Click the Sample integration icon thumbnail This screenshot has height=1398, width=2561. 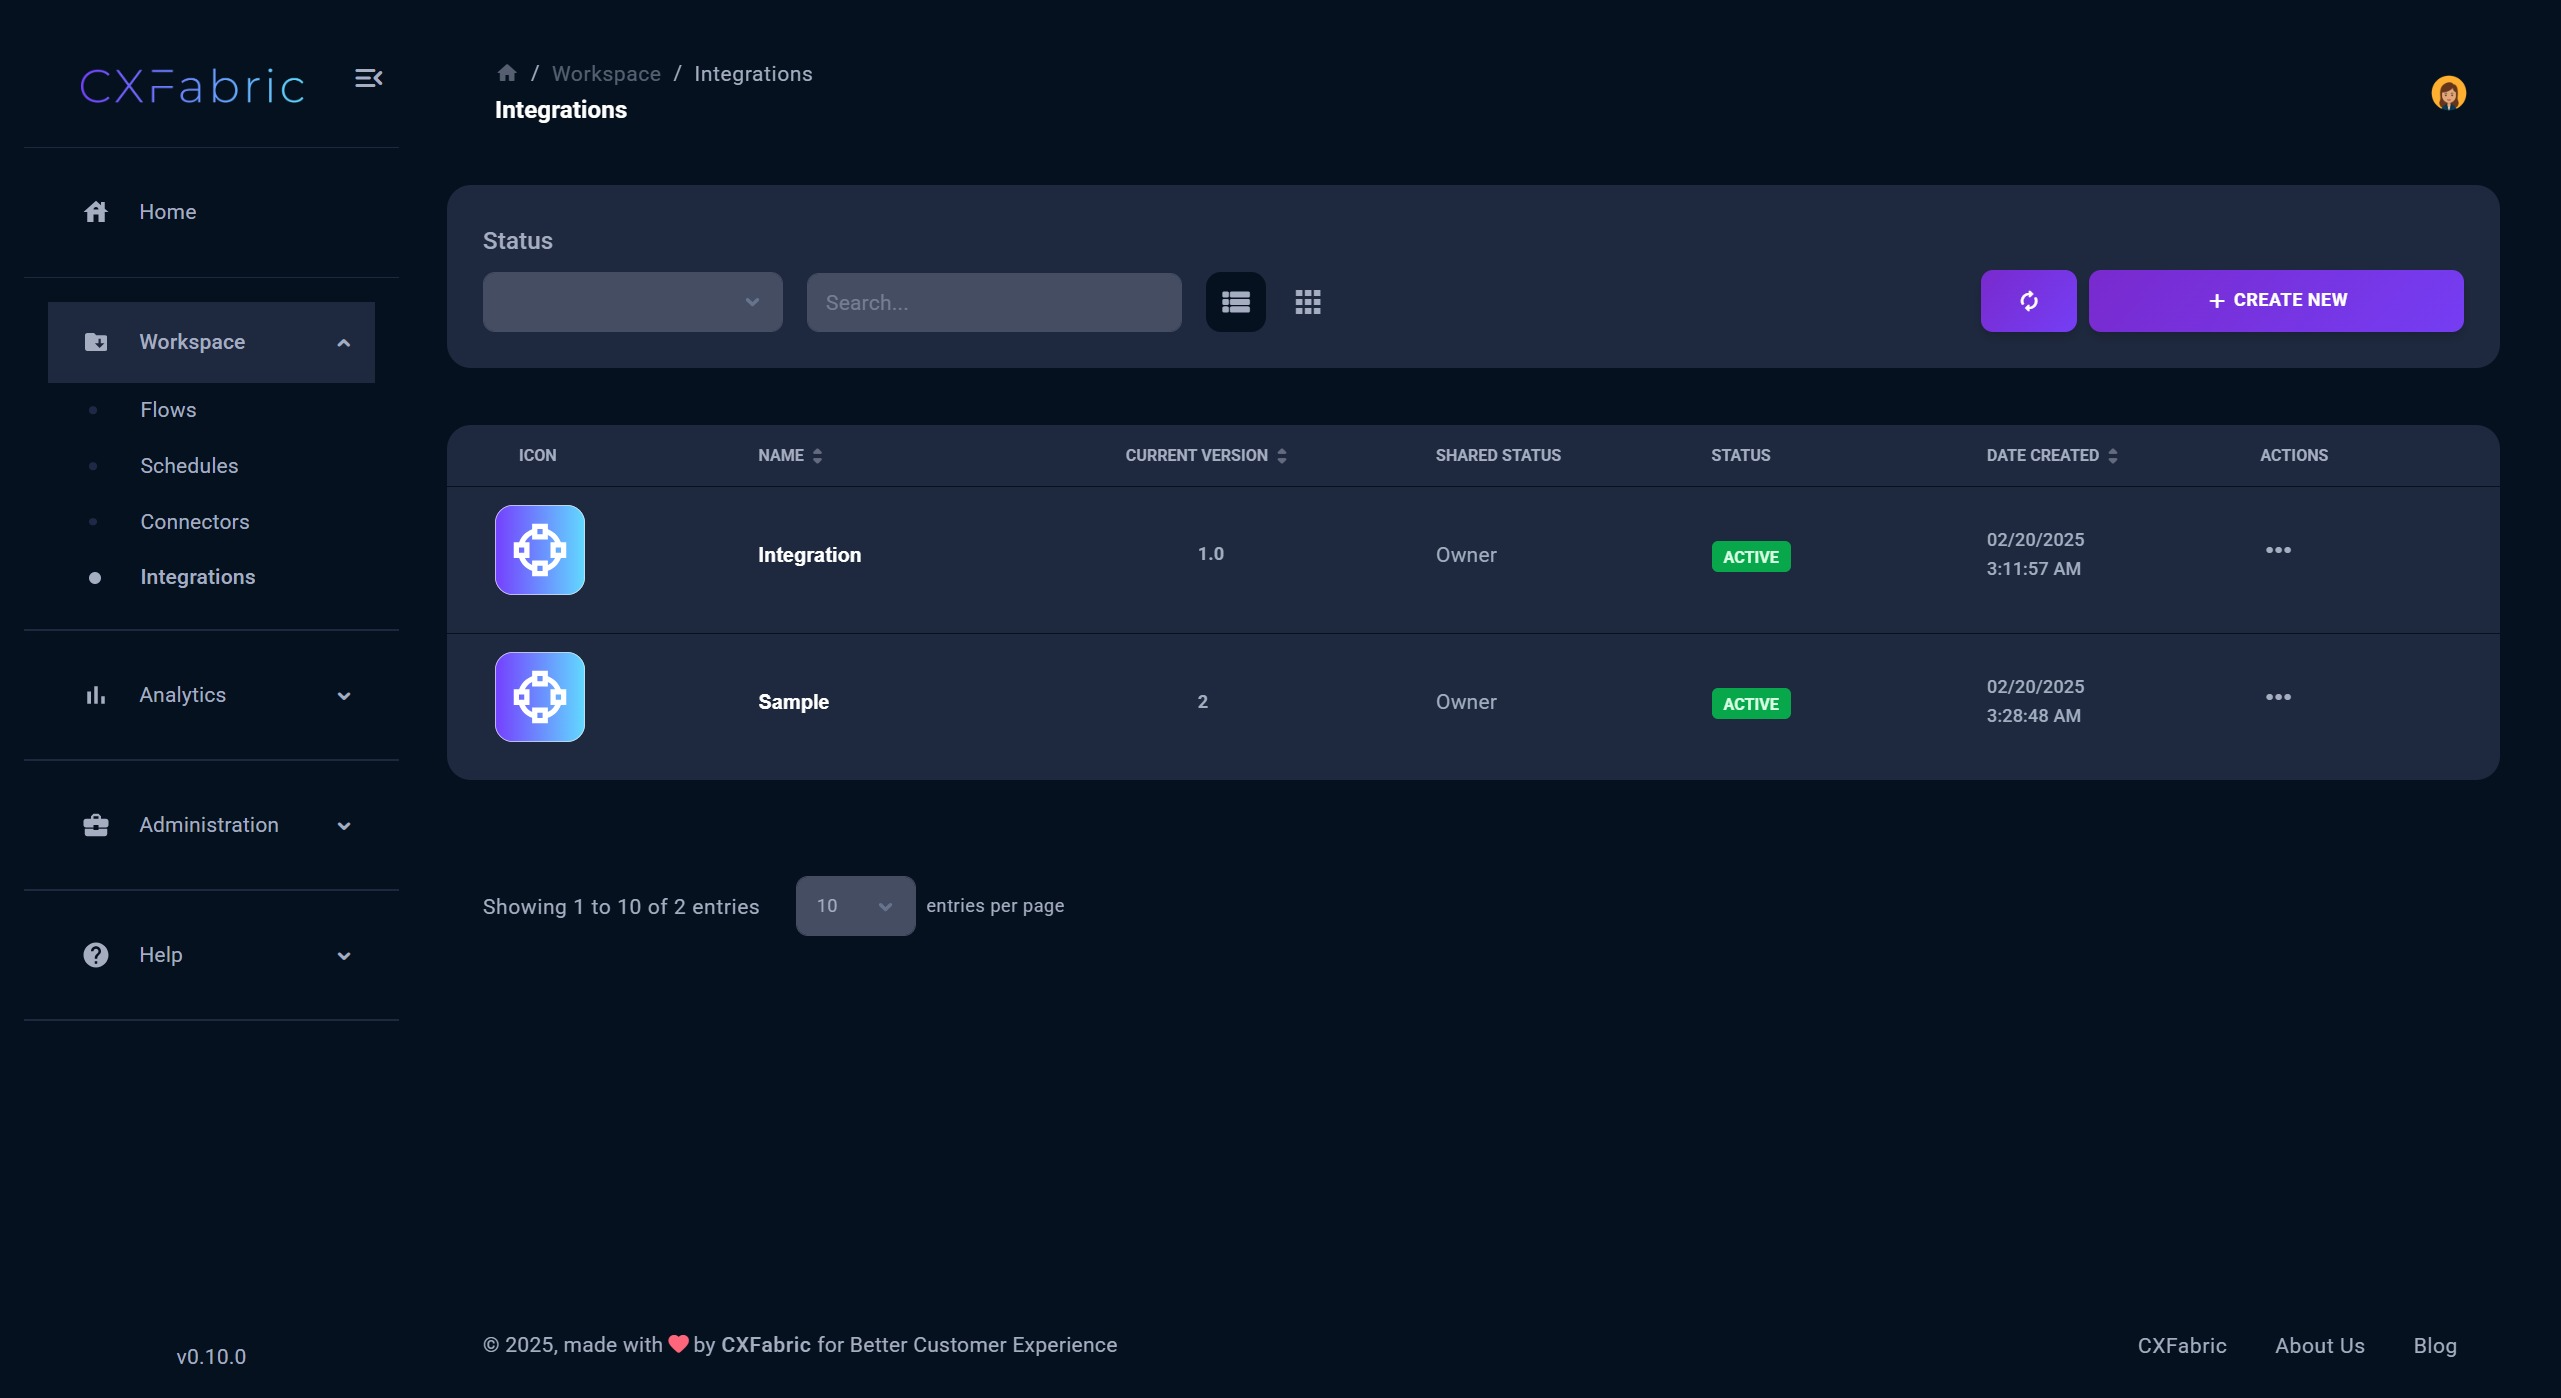tap(540, 697)
